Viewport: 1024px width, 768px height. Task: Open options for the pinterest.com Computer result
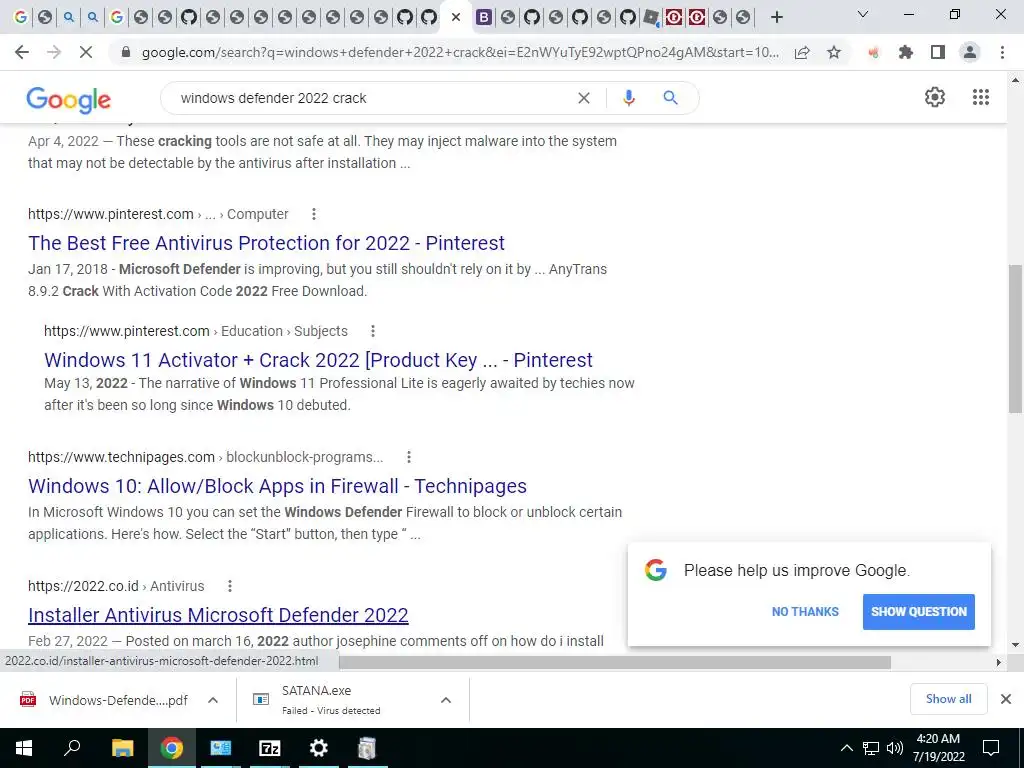click(x=314, y=214)
